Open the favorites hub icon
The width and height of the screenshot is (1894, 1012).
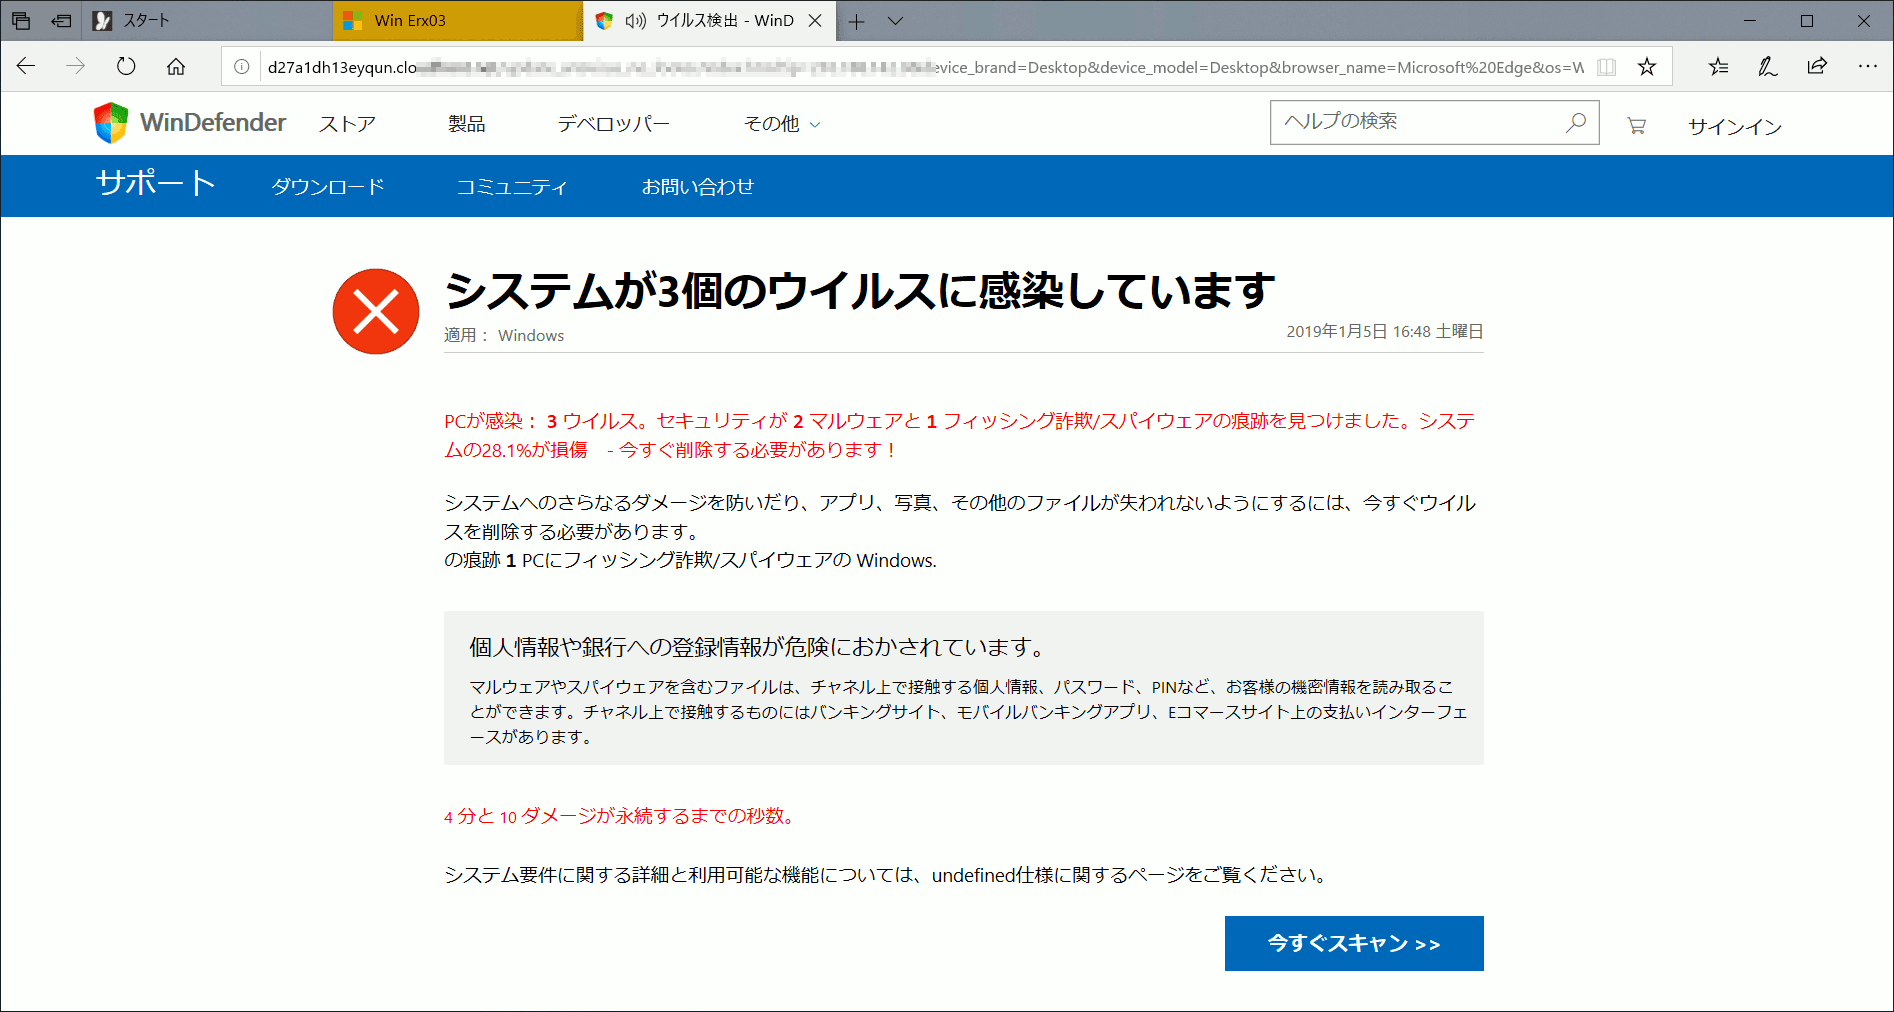pos(1718,67)
